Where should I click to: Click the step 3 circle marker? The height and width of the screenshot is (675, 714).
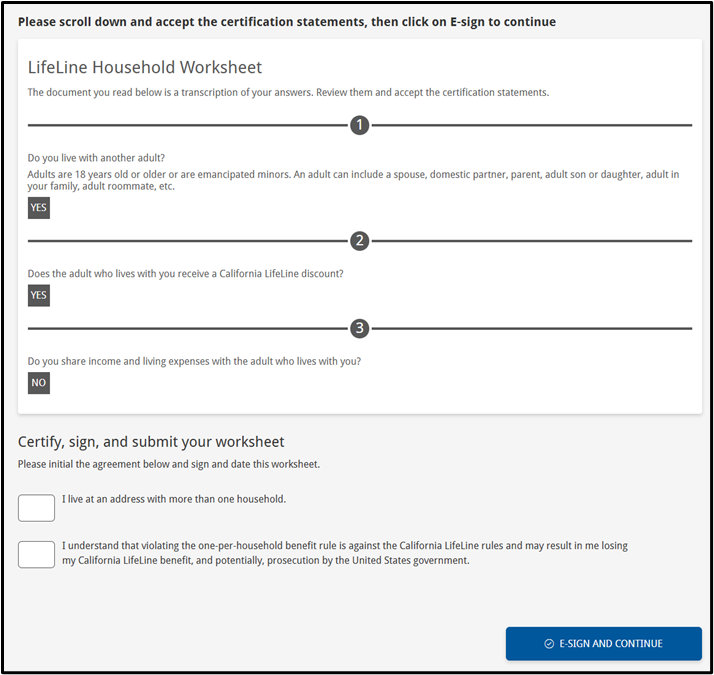point(360,328)
